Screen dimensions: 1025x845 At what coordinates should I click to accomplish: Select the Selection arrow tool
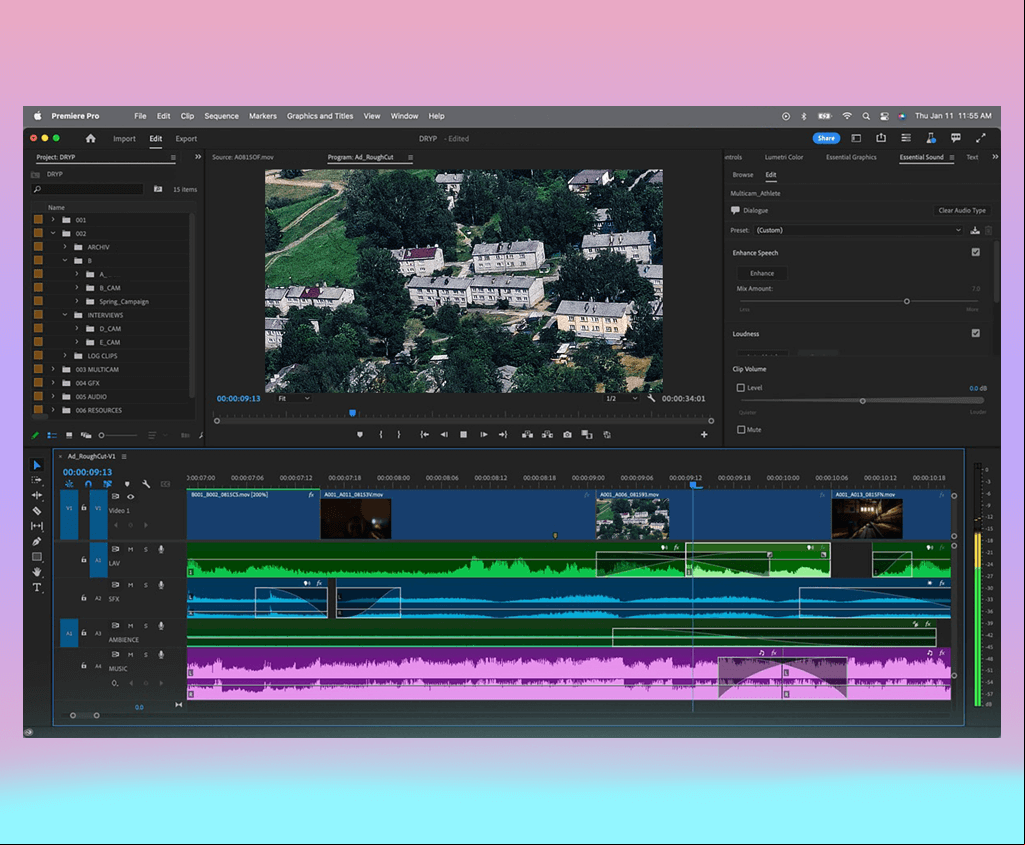tap(37, 465)
